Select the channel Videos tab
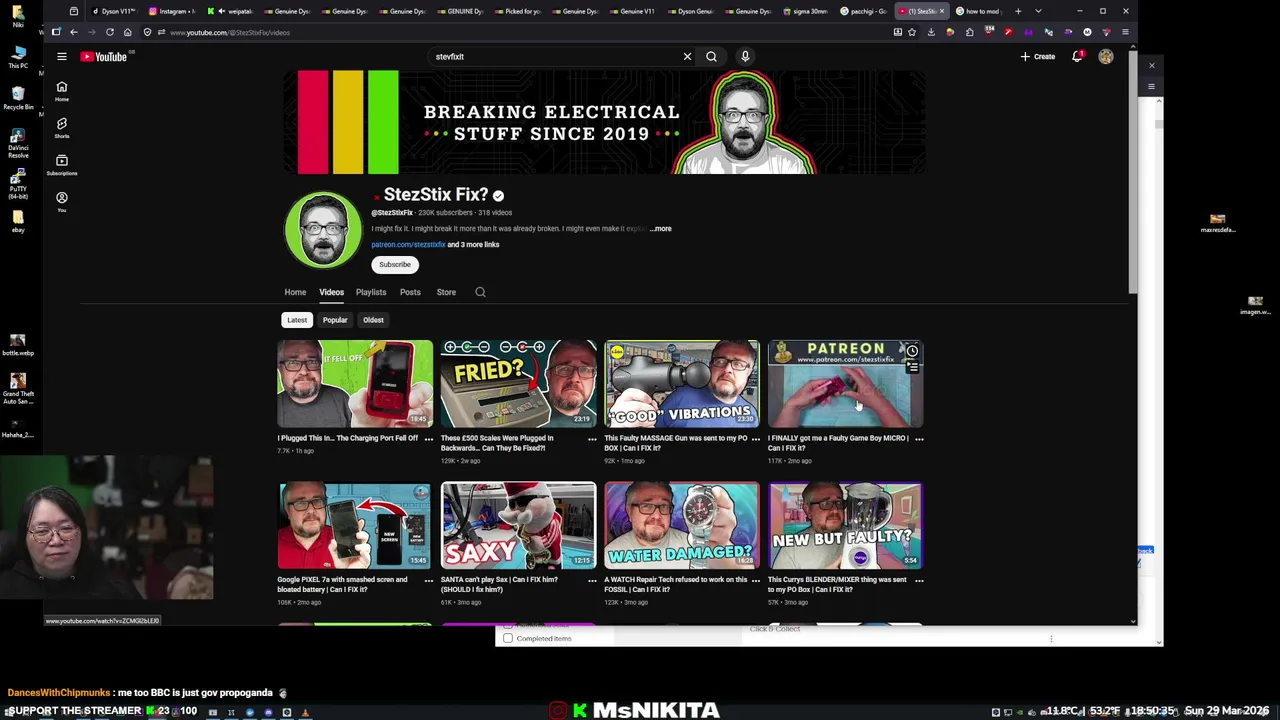The image size is (1280, 720). 331,292
